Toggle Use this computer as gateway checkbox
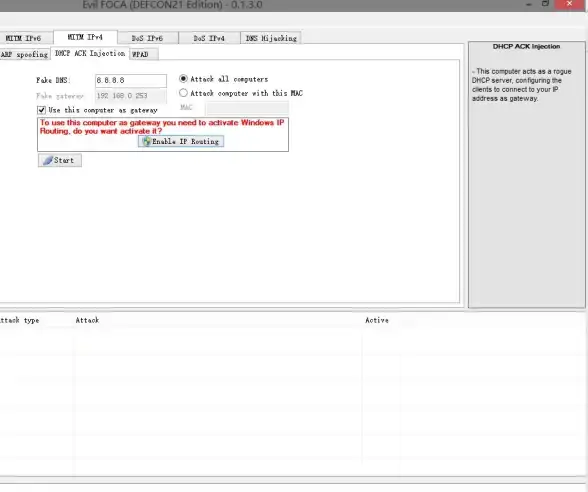588x492 pixels. 41,110
